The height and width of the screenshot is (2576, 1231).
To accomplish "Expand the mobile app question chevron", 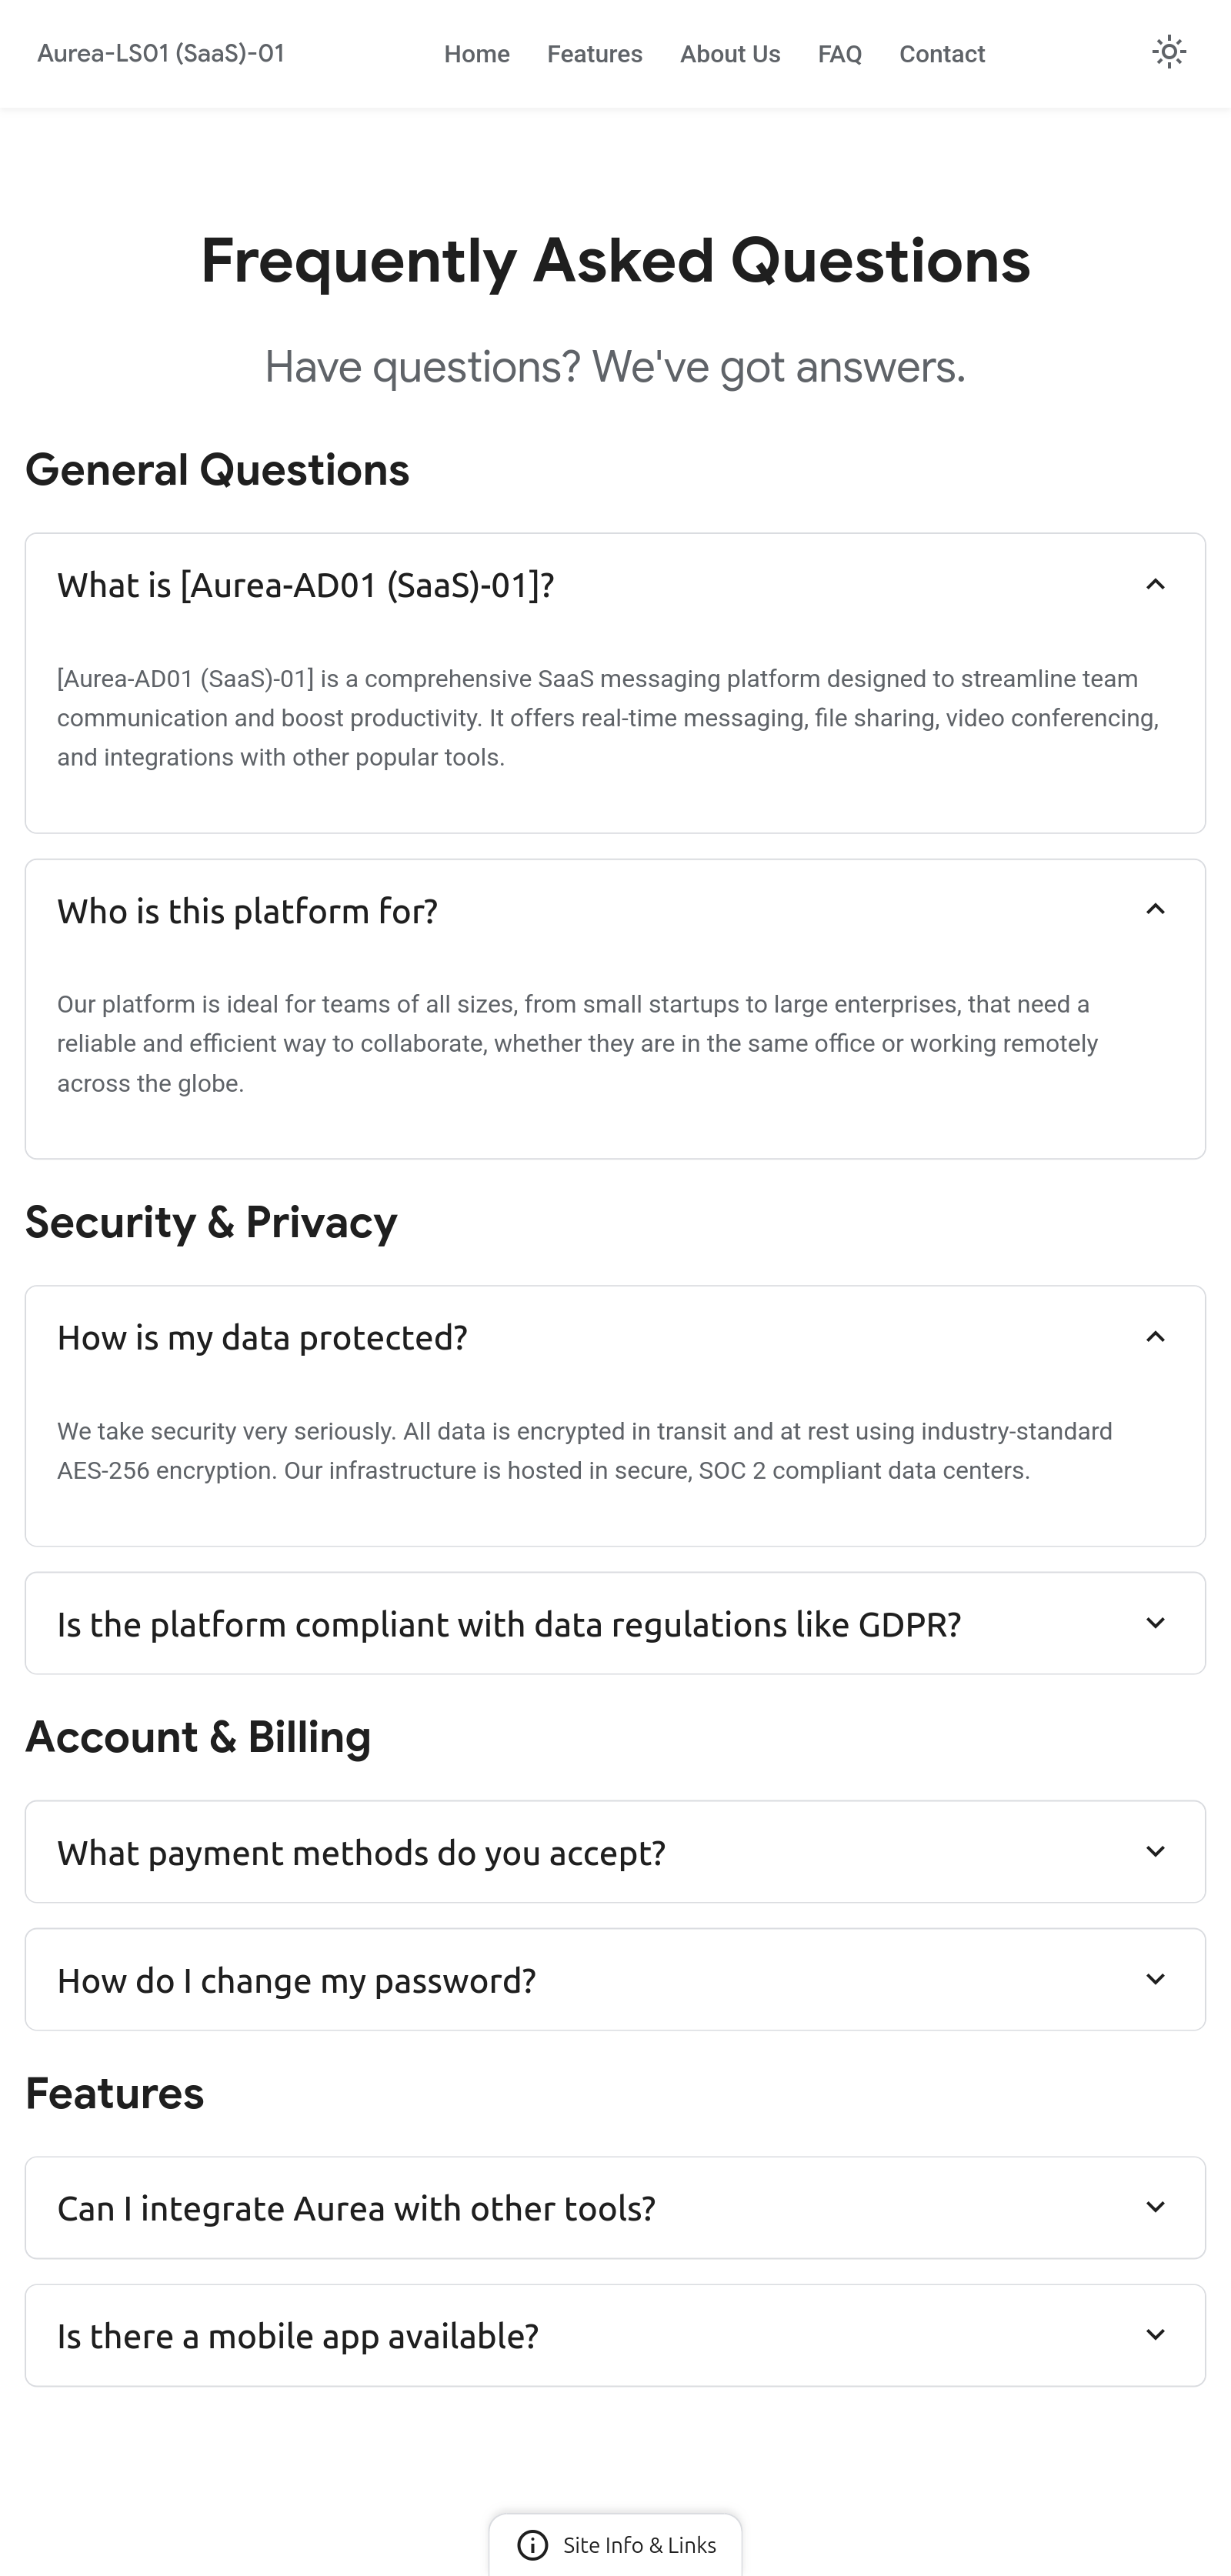I will [1155, 2335].
